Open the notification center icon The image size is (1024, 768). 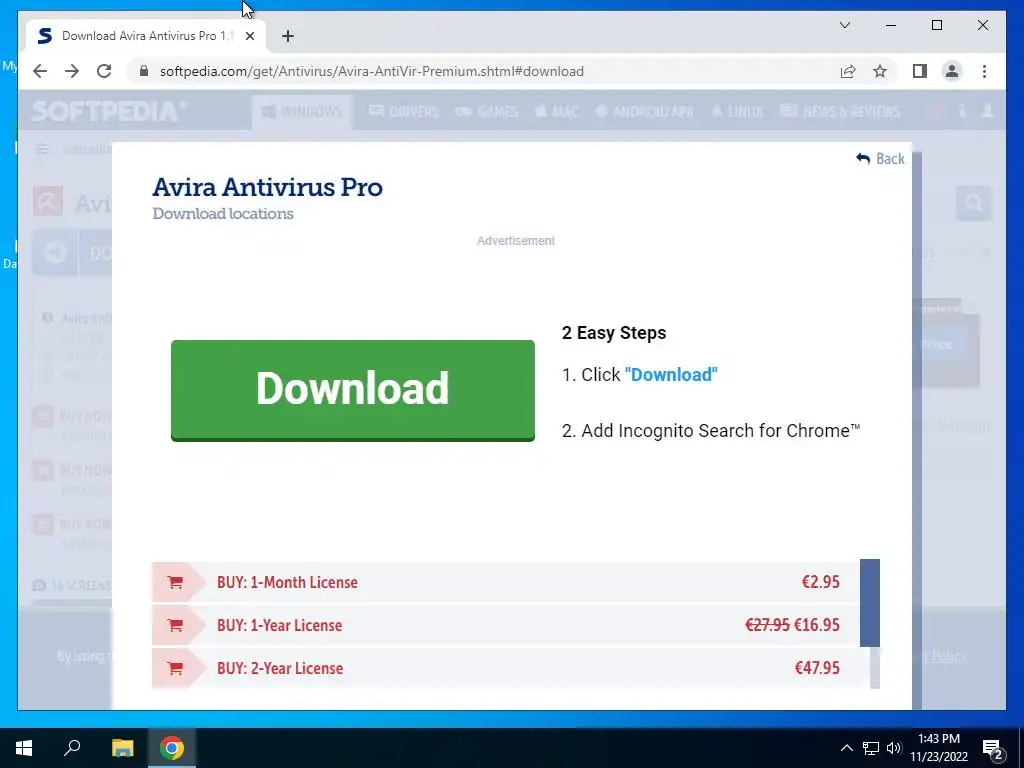(x=993, y=749)
